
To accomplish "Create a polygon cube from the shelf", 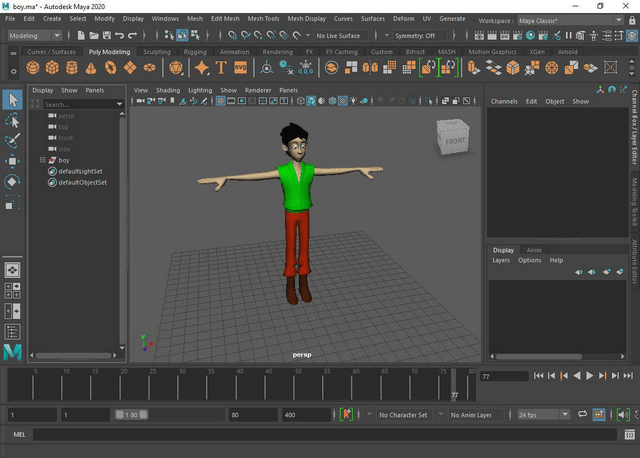I will 53,68.
